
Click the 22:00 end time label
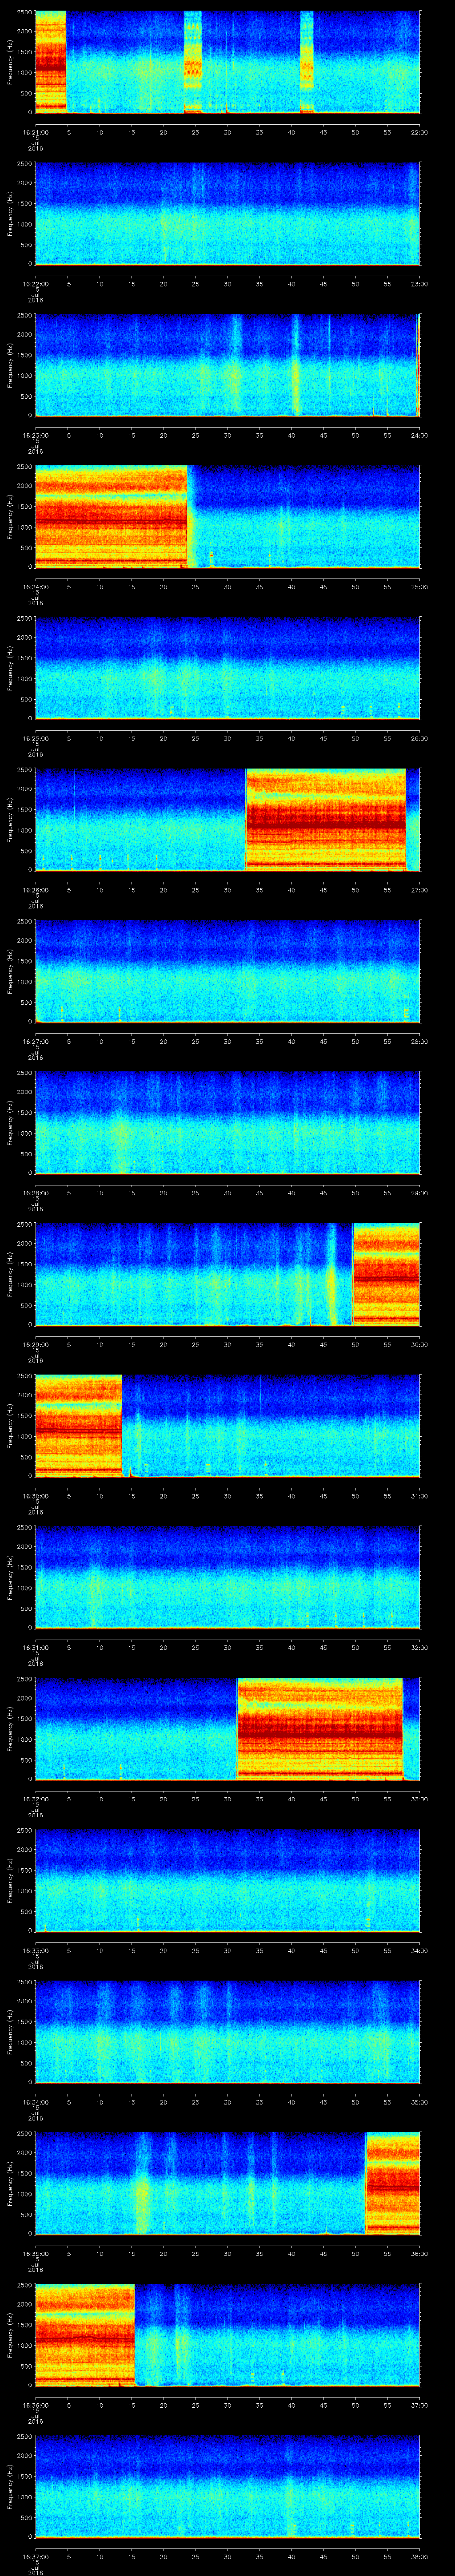[419, 132]
